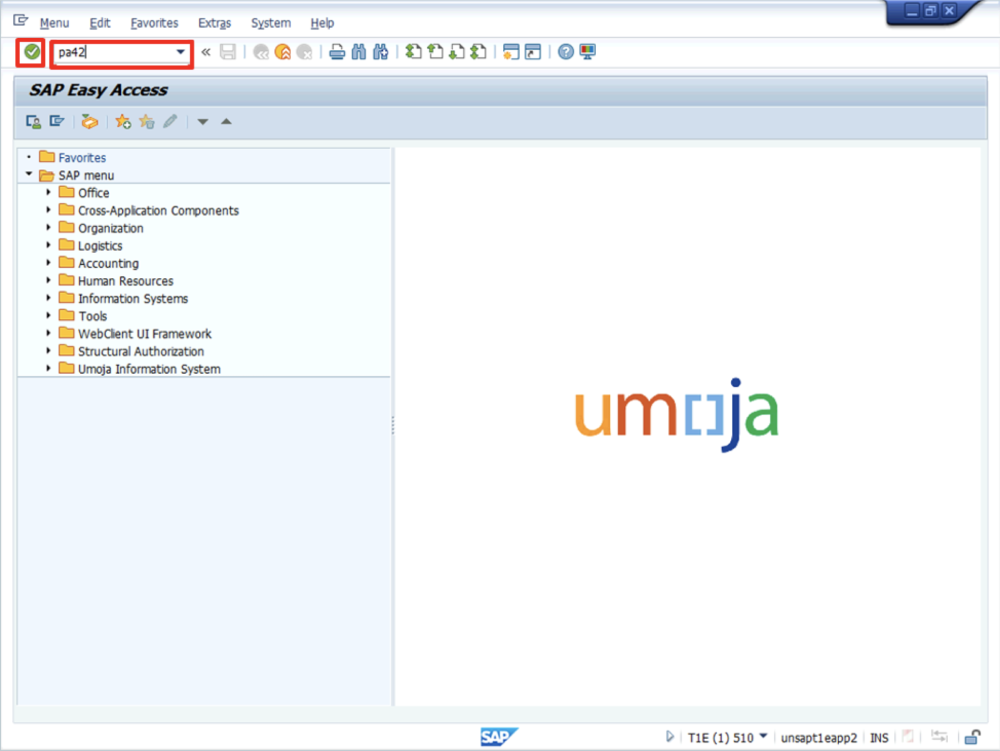Click the Back arrow button
Viewport: 1000px width, 751px height.
(x=260, y=51)
